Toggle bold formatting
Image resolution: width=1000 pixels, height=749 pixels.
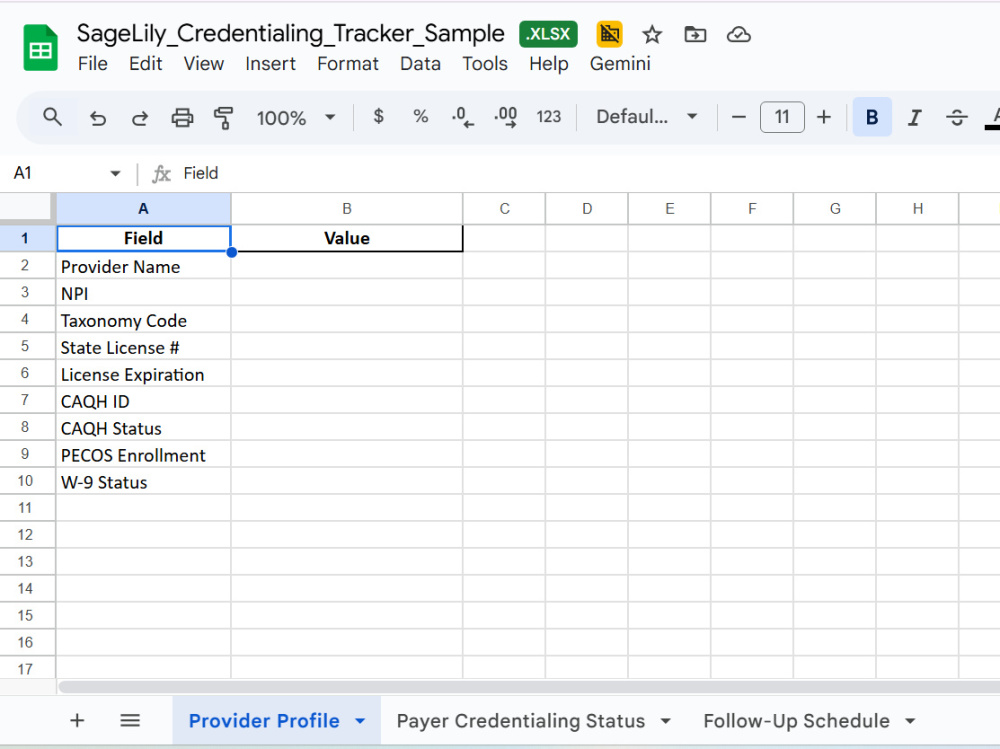[872, 117]
